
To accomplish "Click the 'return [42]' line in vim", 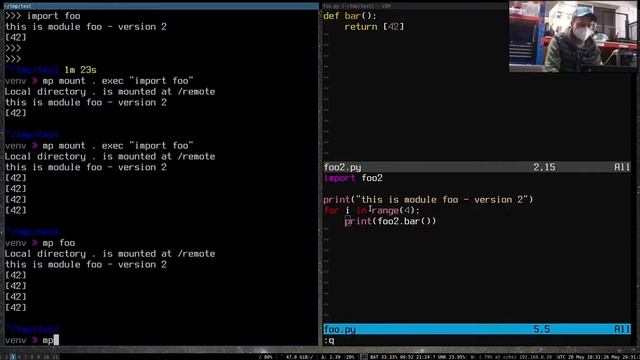I will pos(374,27).
